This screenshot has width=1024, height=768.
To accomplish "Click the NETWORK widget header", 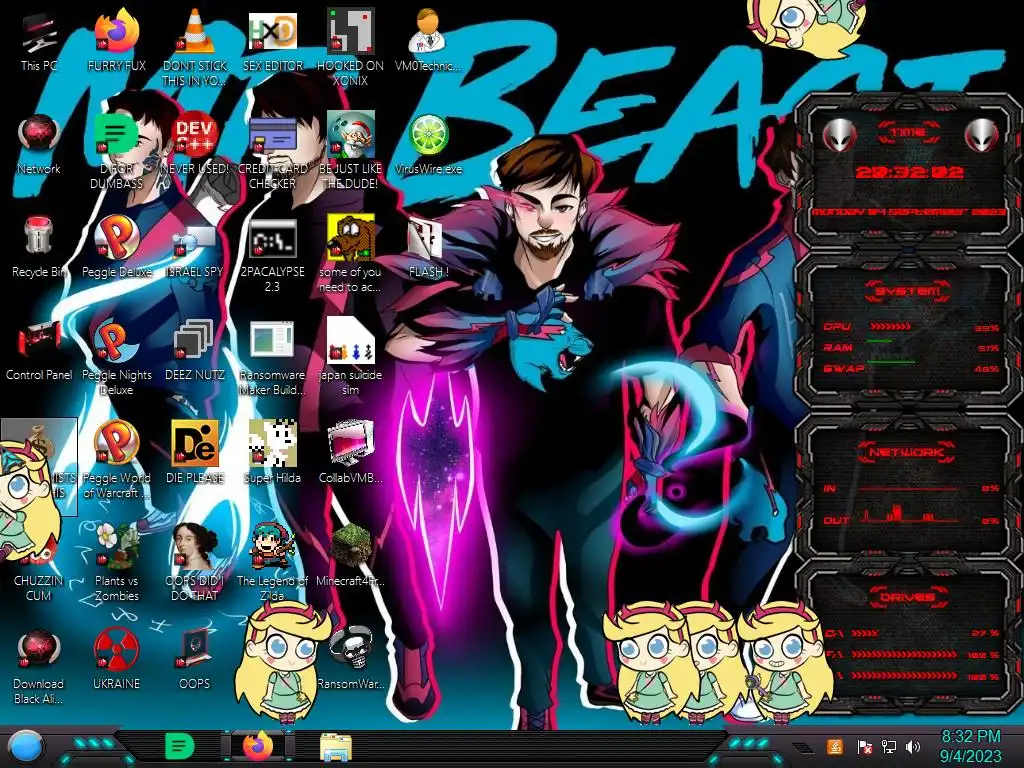I will pos(907,452).
